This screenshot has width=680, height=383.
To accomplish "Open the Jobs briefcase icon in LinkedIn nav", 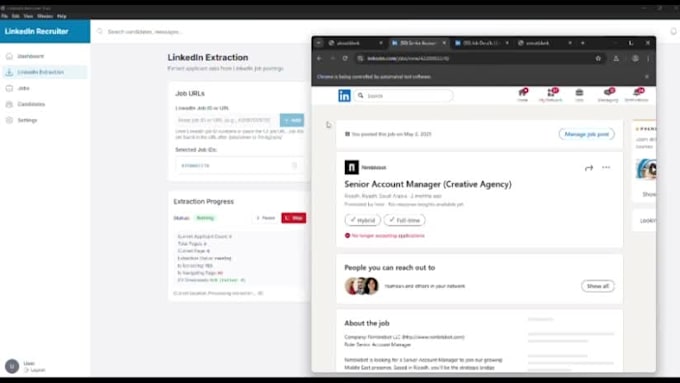I will pos(579,95).
